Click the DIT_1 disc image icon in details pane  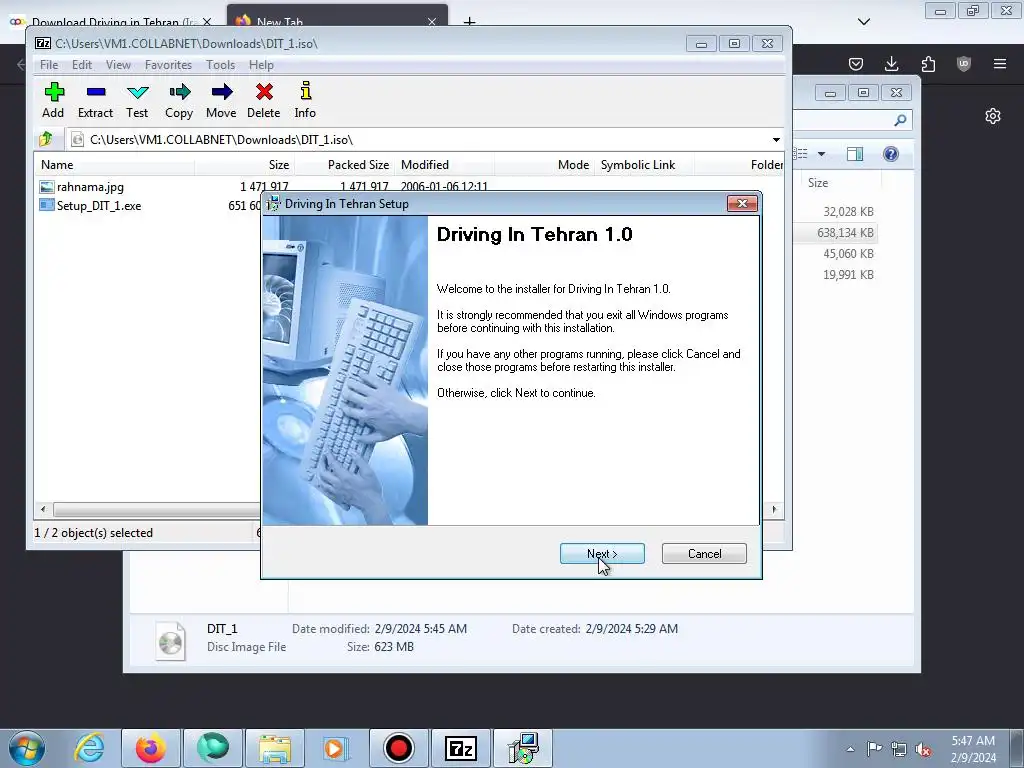point(170,641)
